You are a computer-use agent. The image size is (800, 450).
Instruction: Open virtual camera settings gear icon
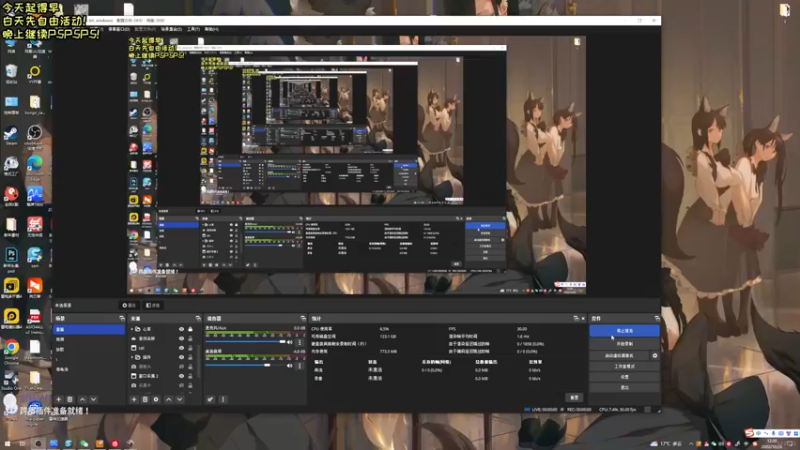pos(655,356)
